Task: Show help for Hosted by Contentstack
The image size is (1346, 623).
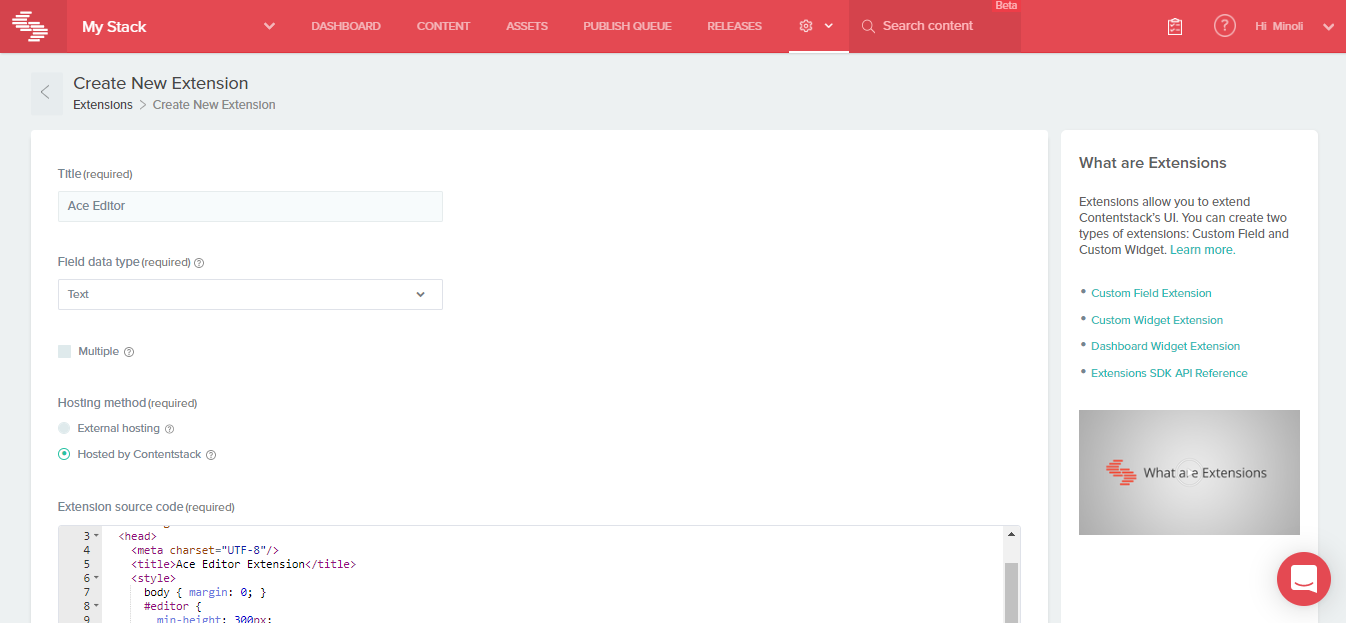Action: [x=211, y=455]
